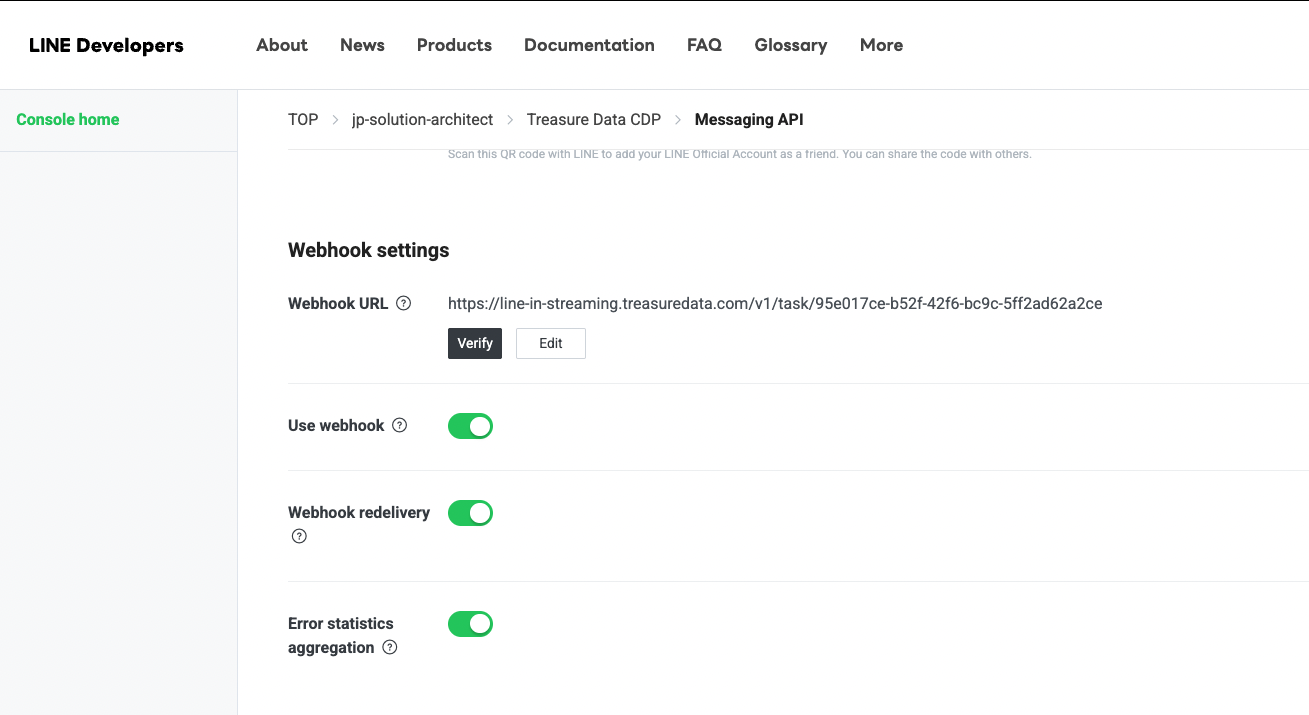Screen dimensions: 1309x715
Task: Click the Use webhook help icon
Action: [x=400, y=425]
